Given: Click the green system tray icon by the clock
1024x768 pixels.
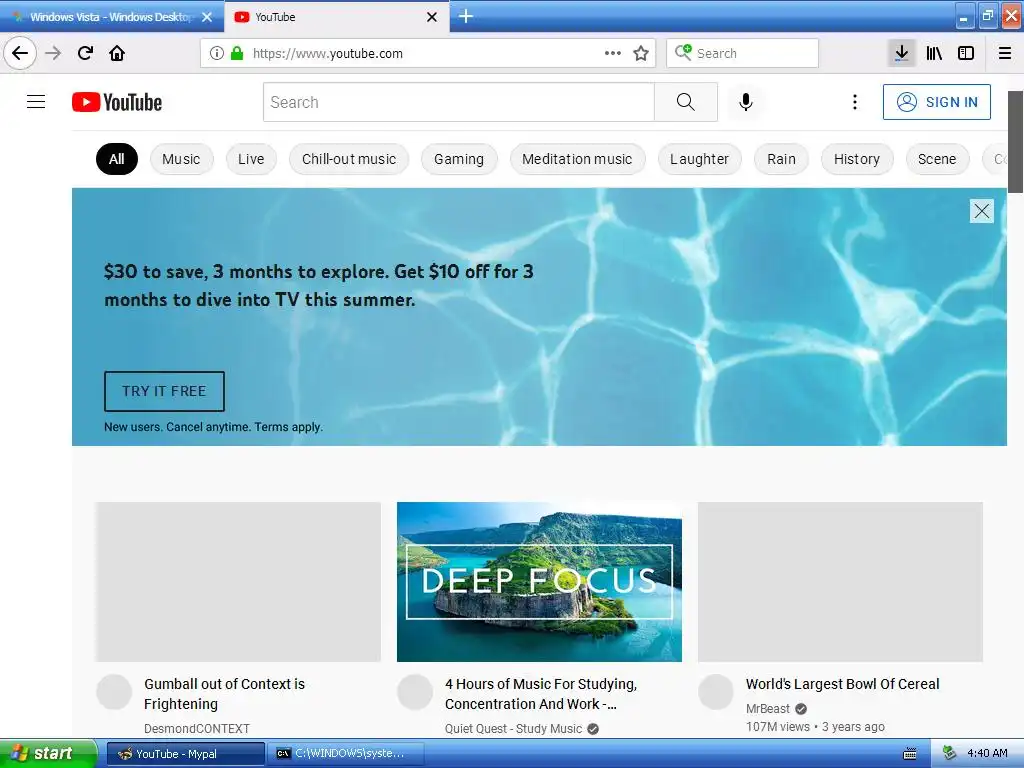Looking at the screenshot, I should (949, 754).
